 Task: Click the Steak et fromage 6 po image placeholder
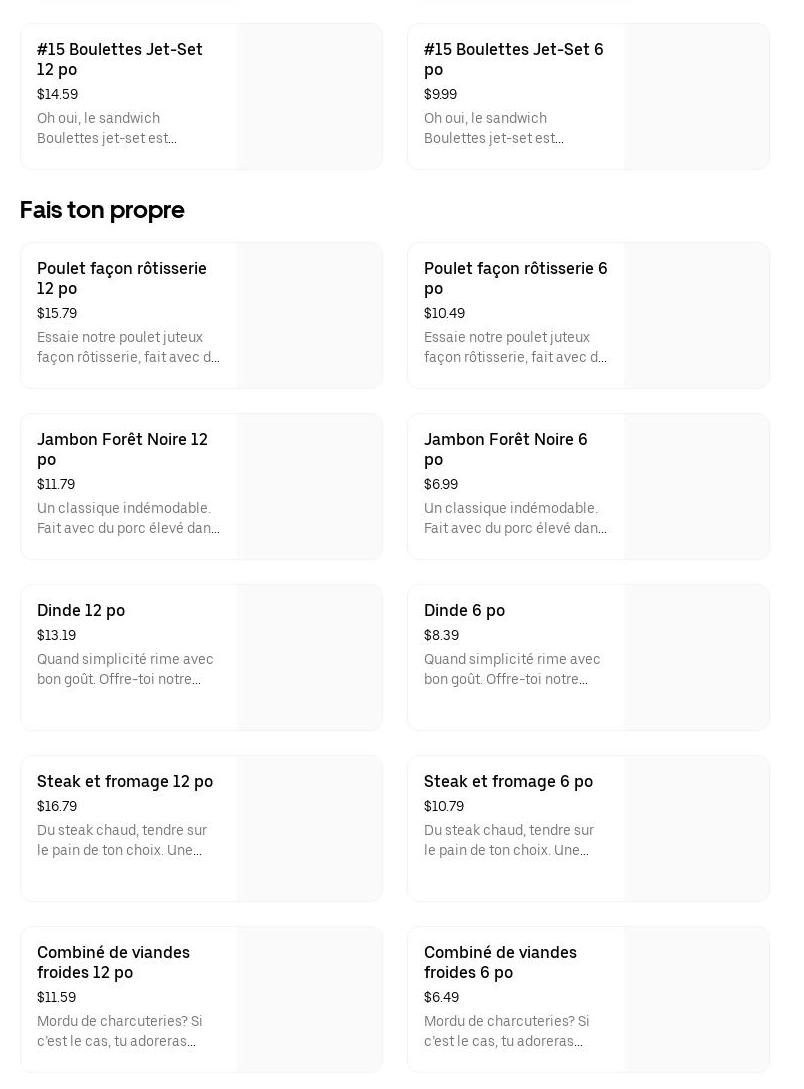(x=697, y=829)
